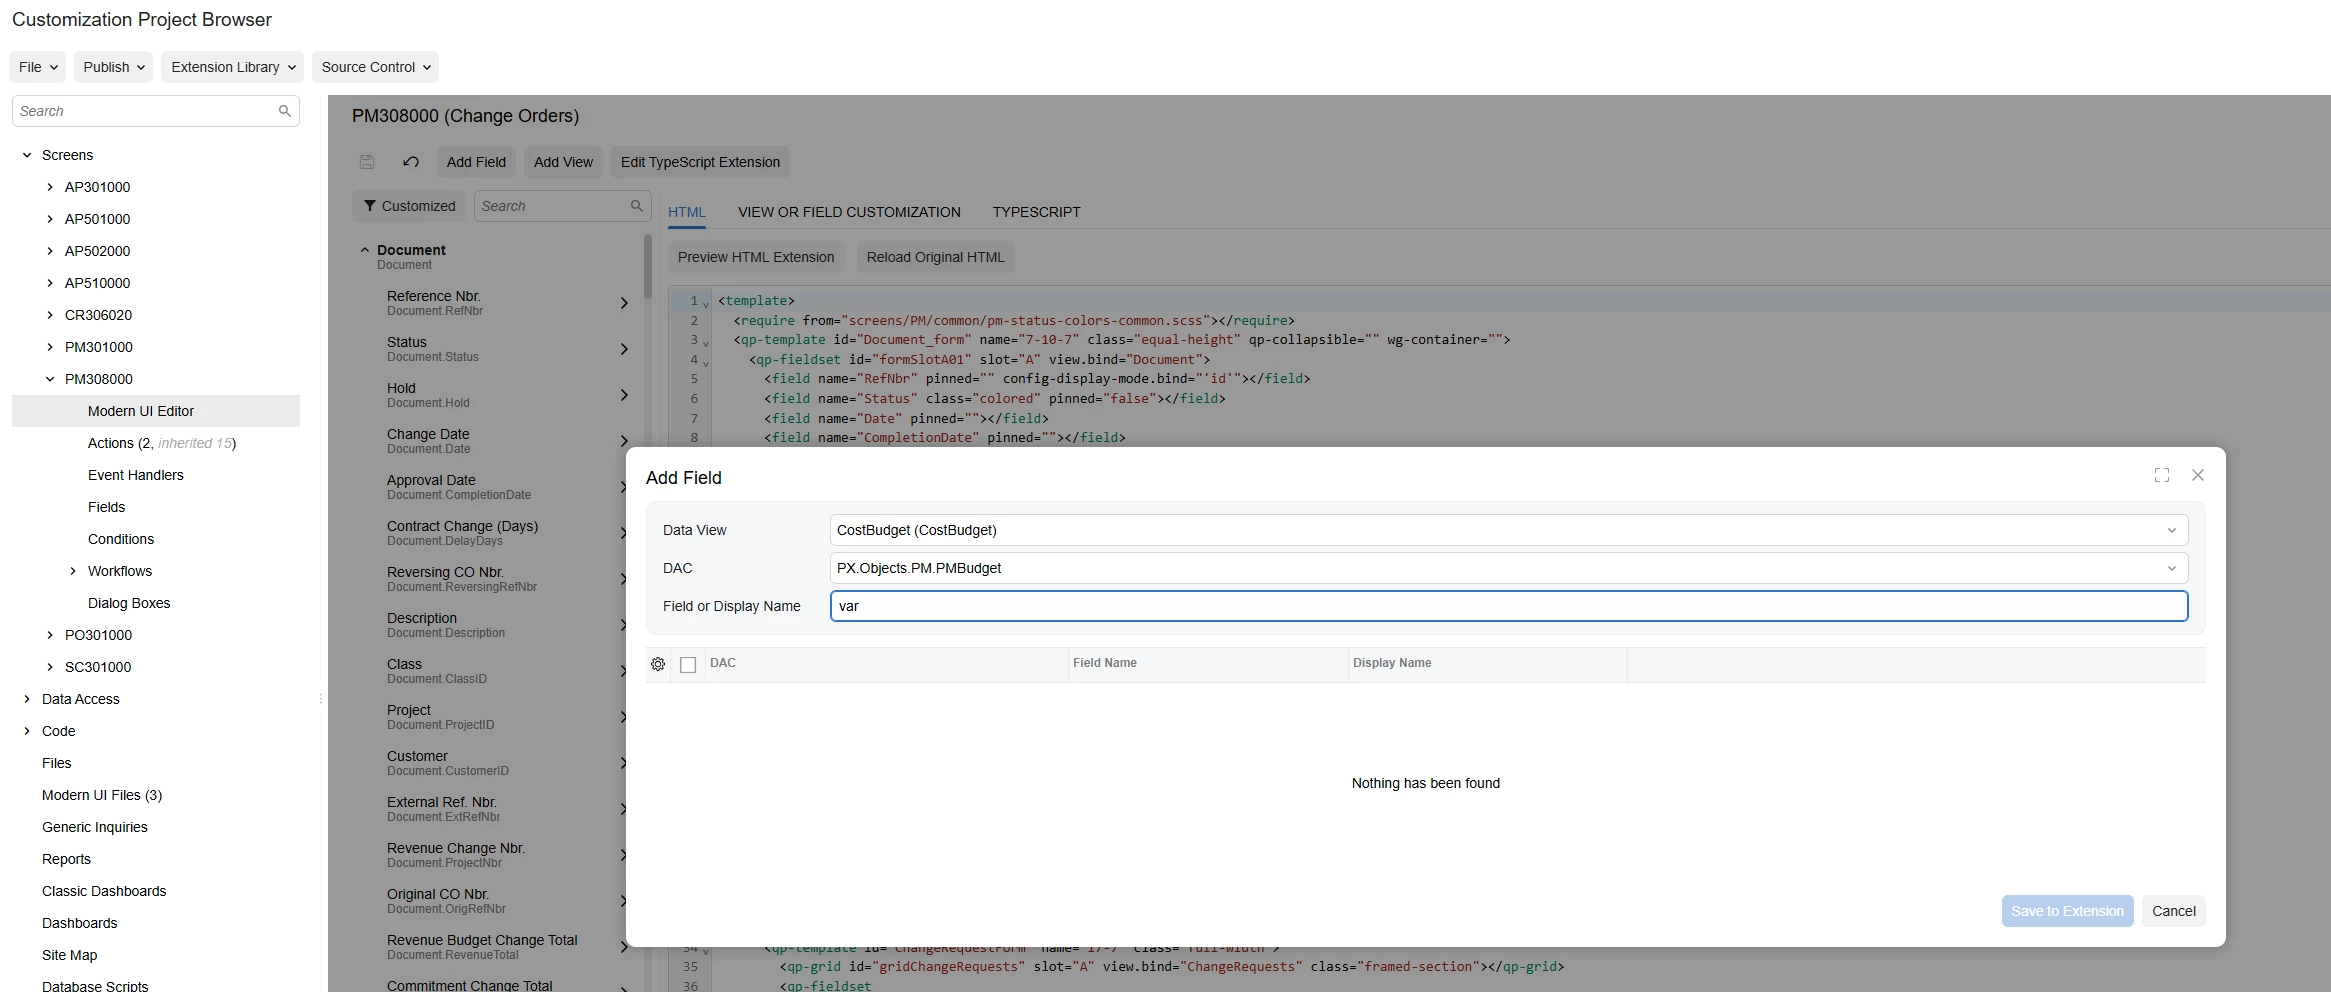Open the Data View dropdown
The width and height of the screenshot is (2331, 992).
[1509, 530]
